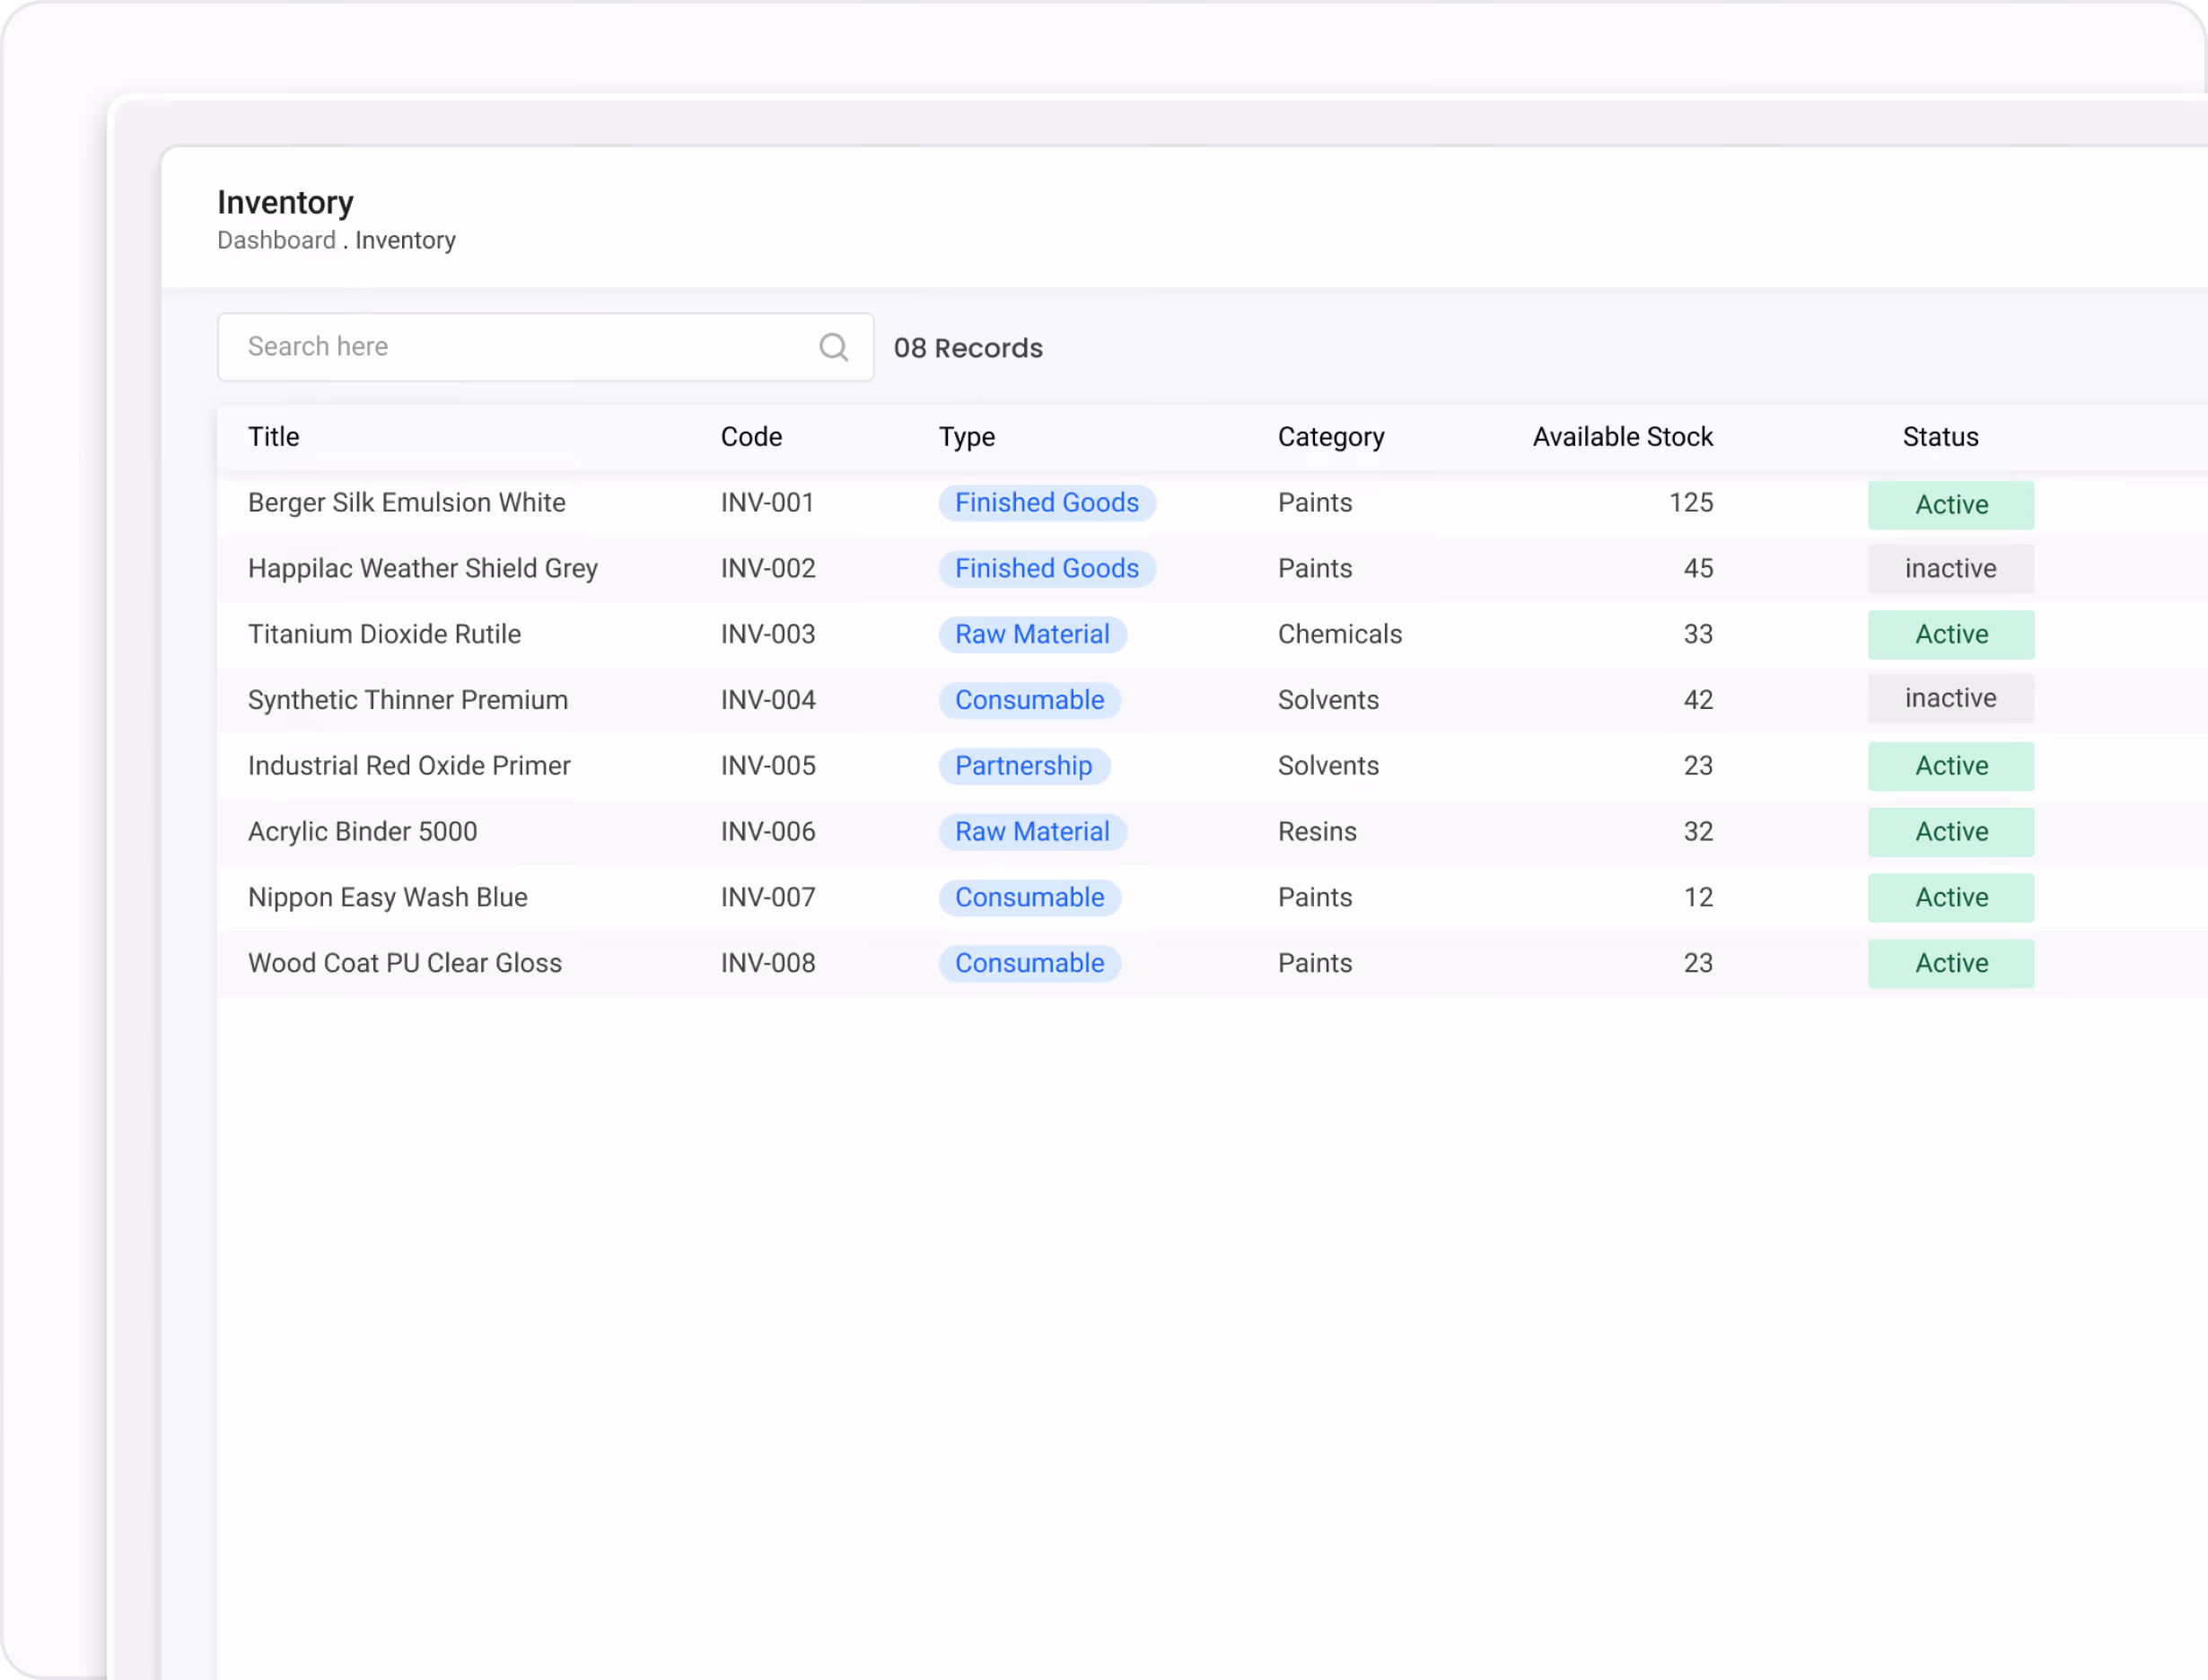Select Titanium Dioxide Rutile title

coord(384,635)
